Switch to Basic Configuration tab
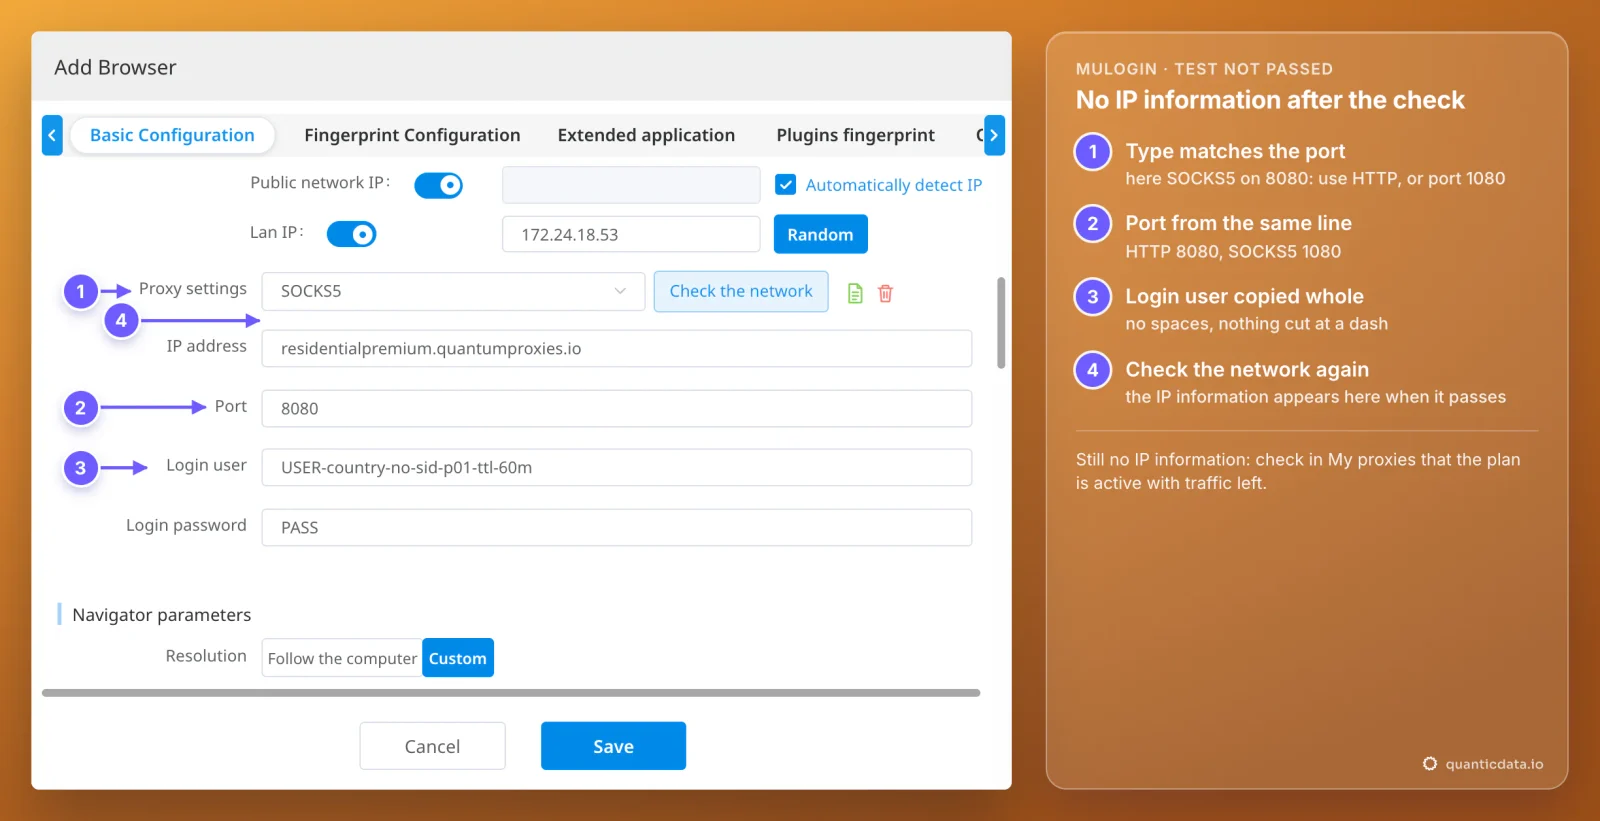1600x821 pixels. click(x=172, y=135)
